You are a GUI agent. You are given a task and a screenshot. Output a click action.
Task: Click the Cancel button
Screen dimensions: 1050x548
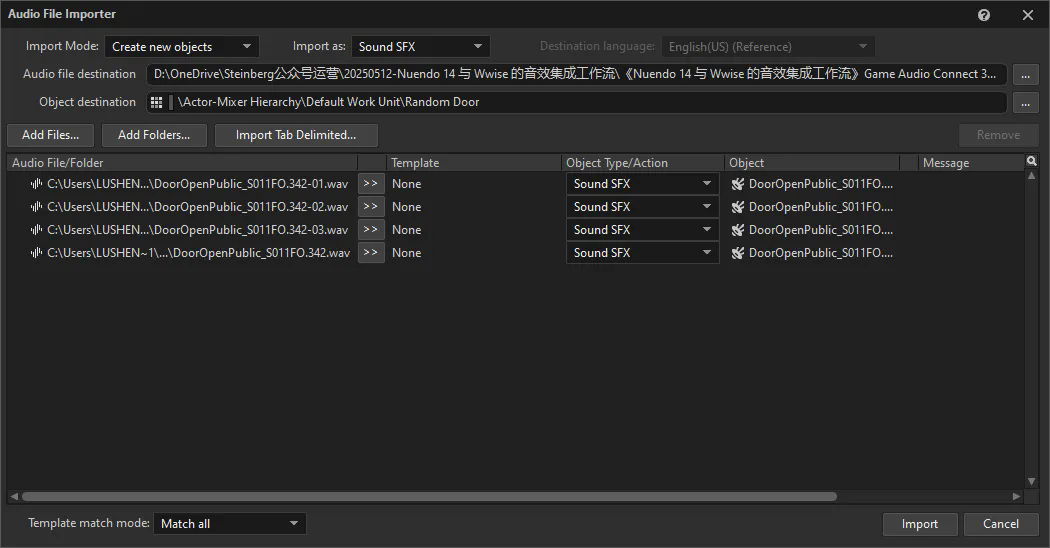pyautogui.click(x=1001, y=524)
